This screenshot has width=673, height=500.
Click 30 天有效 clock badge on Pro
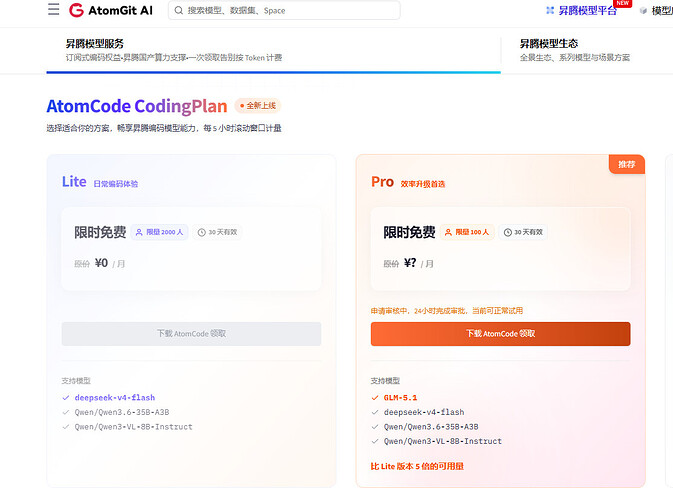coord(523,232)
